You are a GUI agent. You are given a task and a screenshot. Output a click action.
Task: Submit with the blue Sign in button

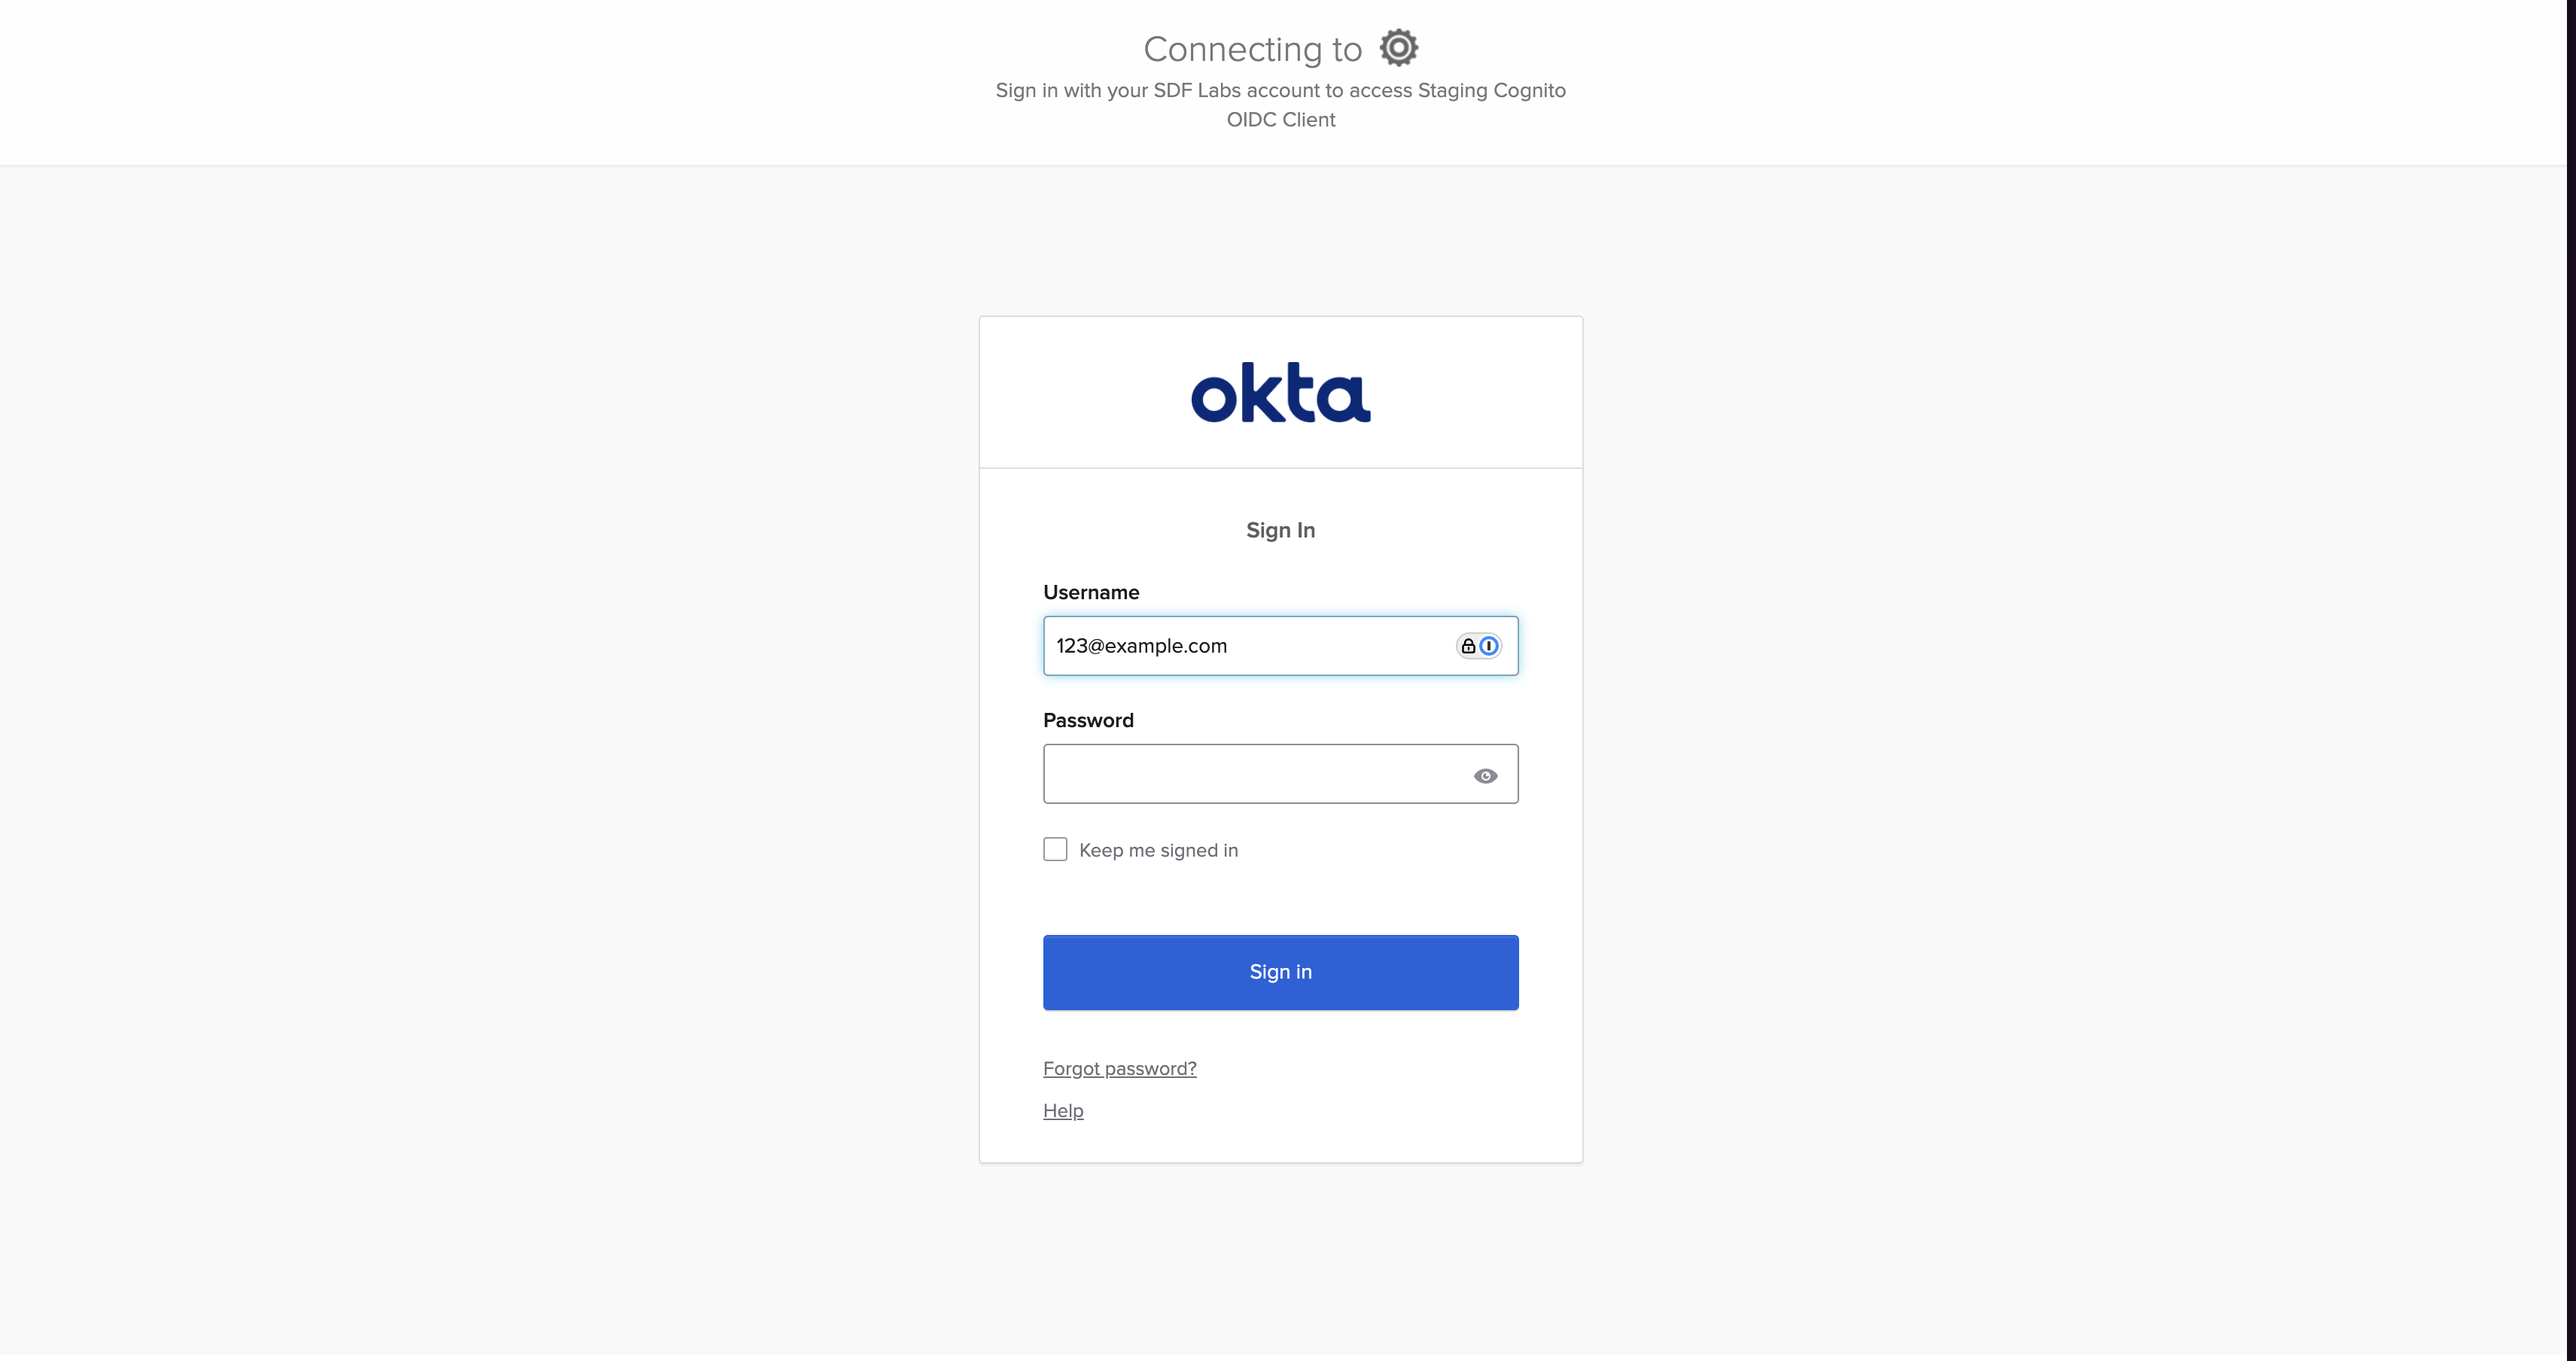point(1280,972)
